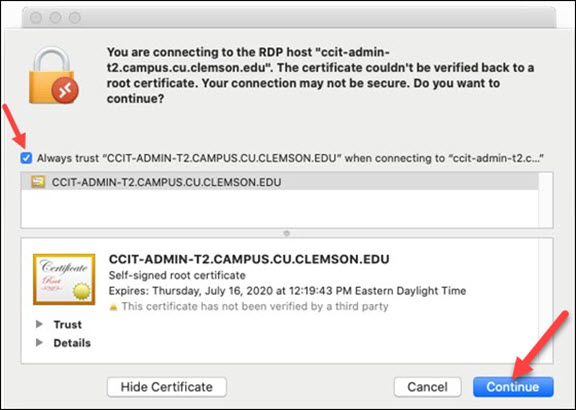The width and height of the screenshot is (576, 410).
Task: Click the Self-signed root certificate text
Action: pyautogui.click(x=177, y=276)
